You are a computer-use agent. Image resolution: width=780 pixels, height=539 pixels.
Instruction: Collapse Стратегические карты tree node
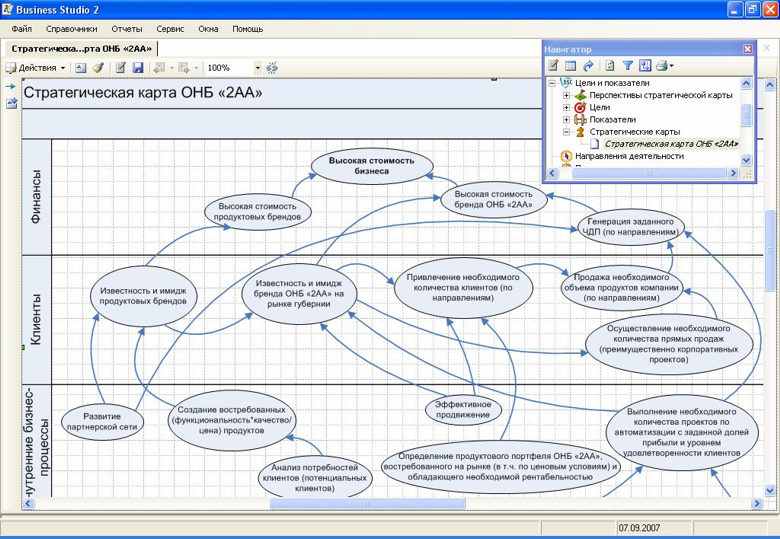pyautogui.click(x=566, y=132)
